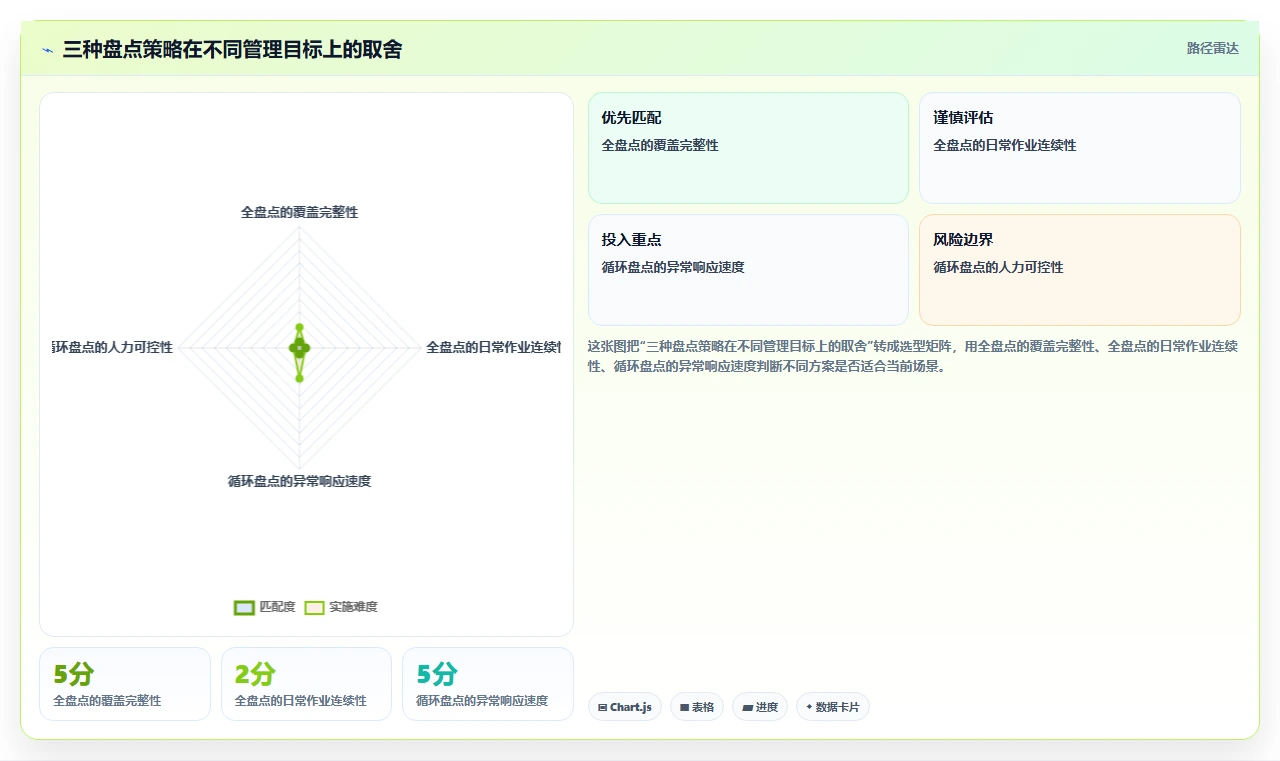Click the 5分 全盘点的覆盖完整性 stat card

125,684
